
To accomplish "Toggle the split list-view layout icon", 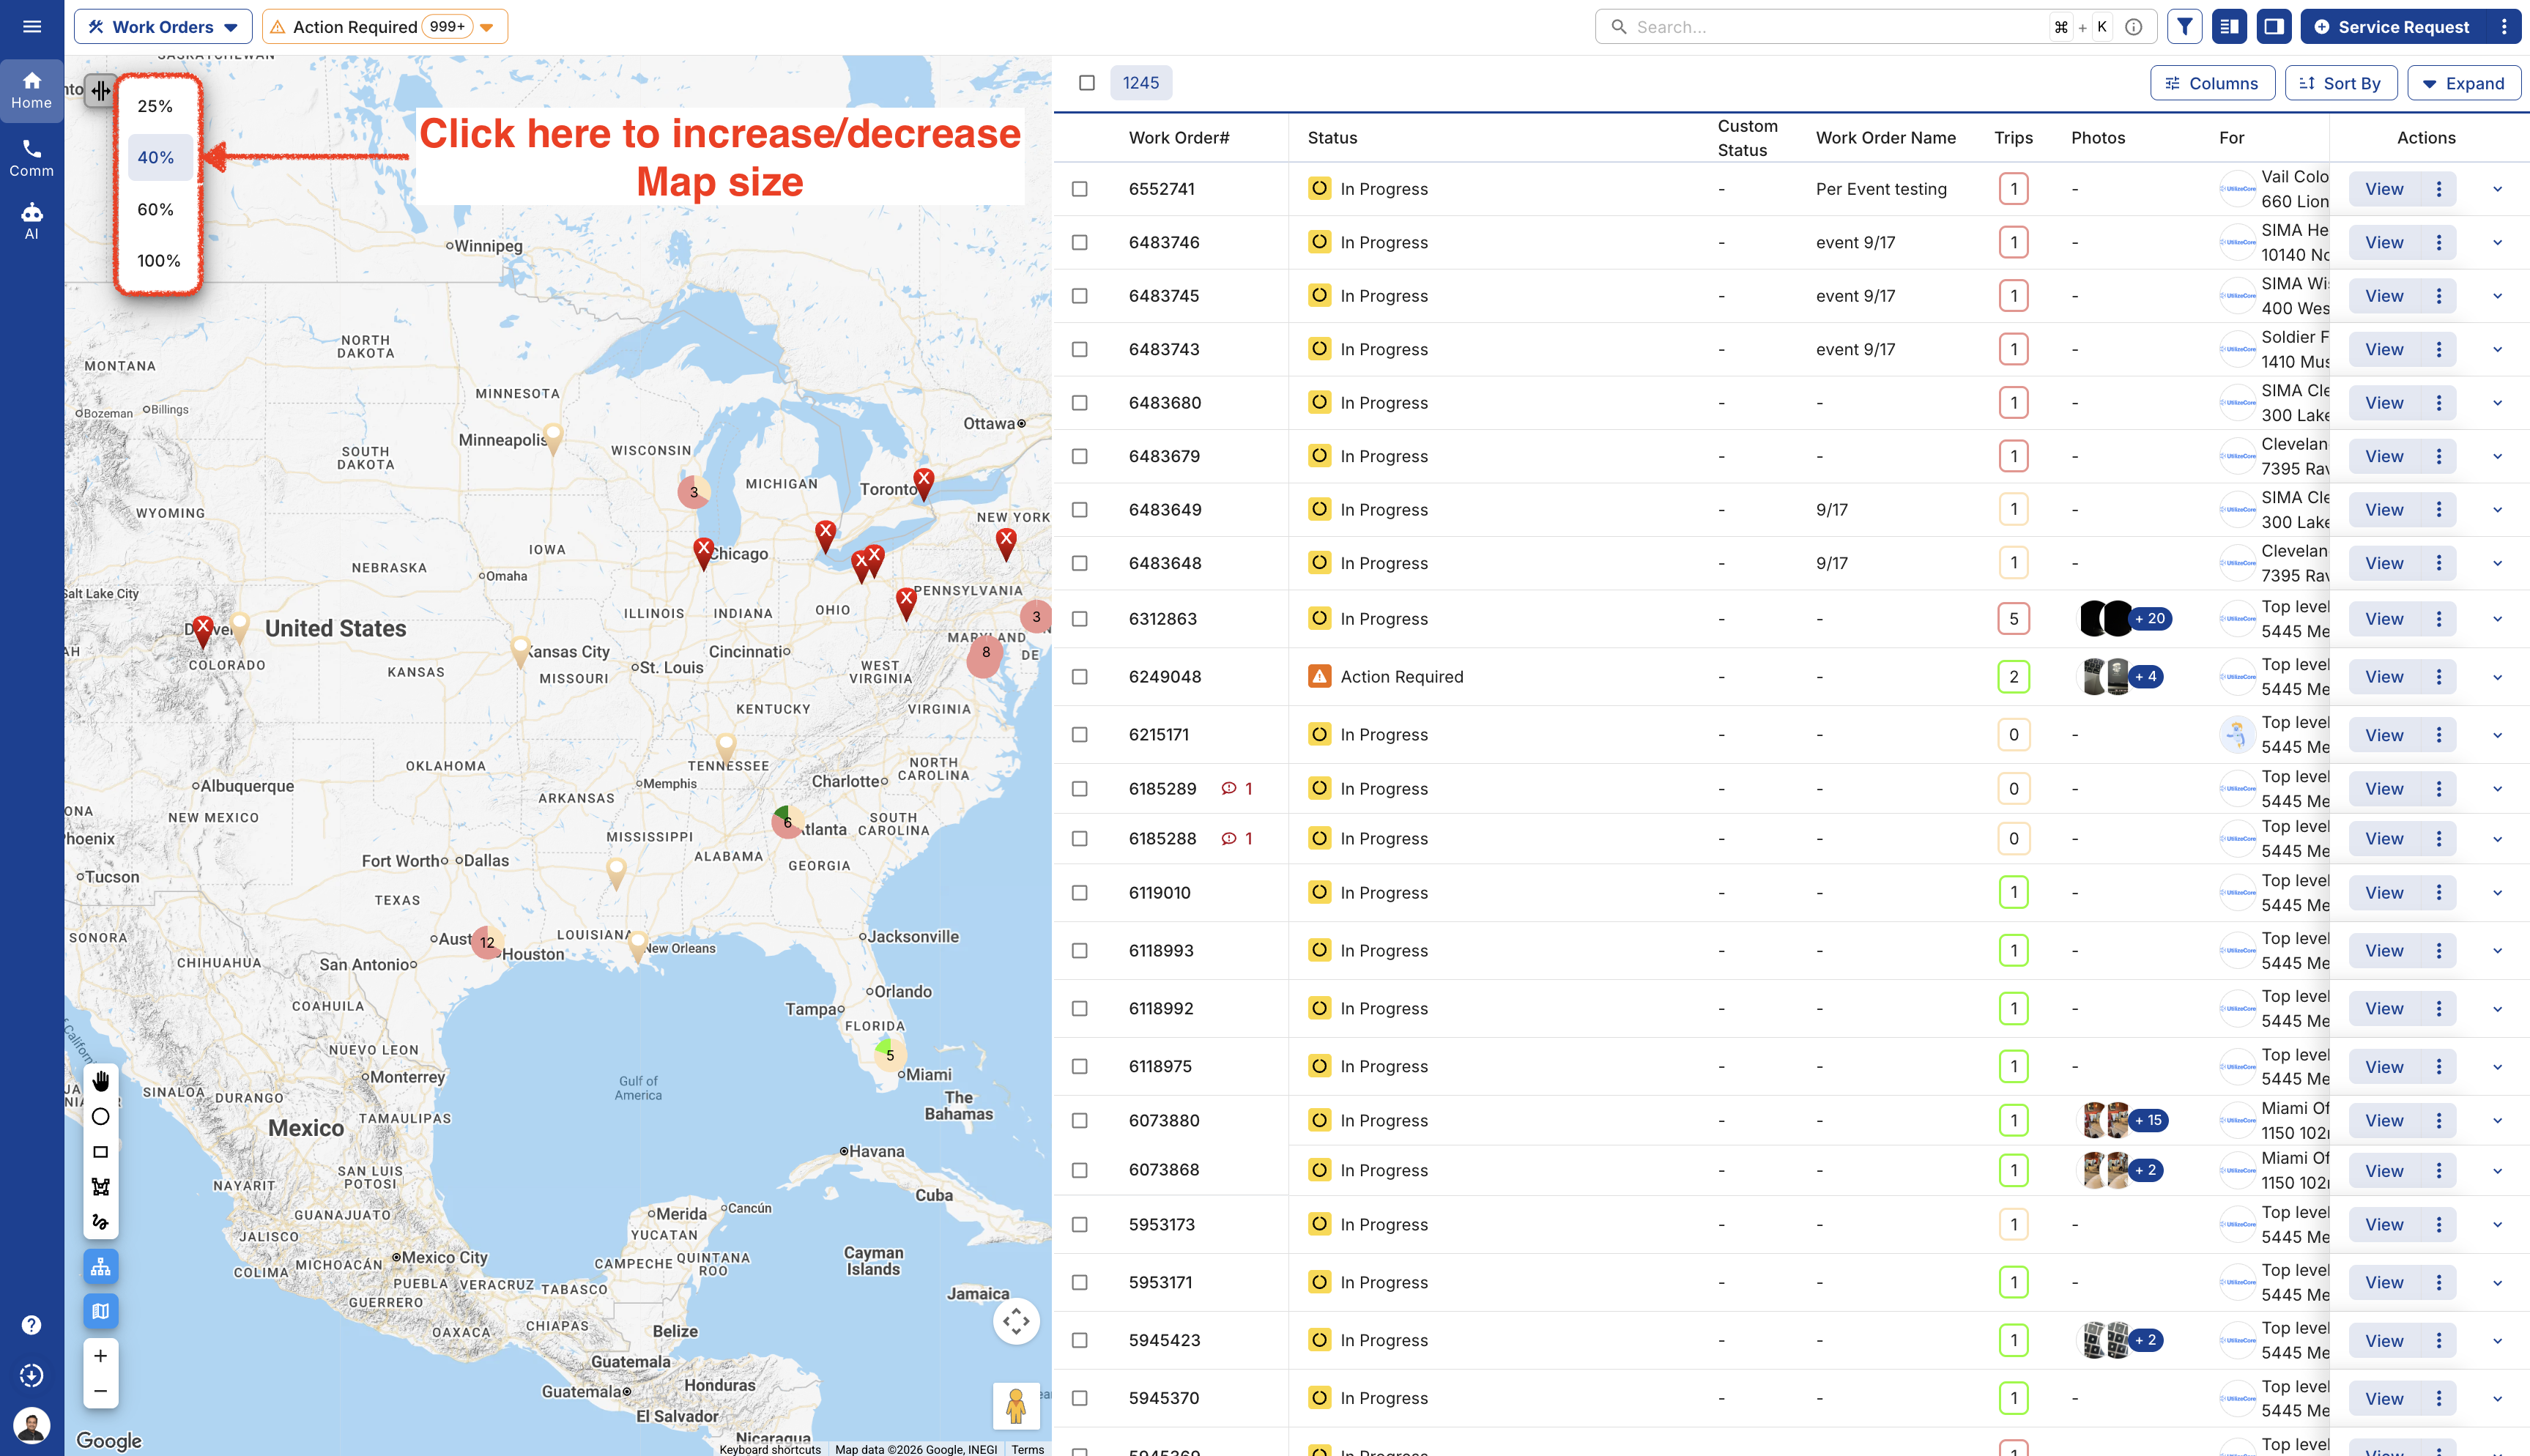I will [2229, 27].
